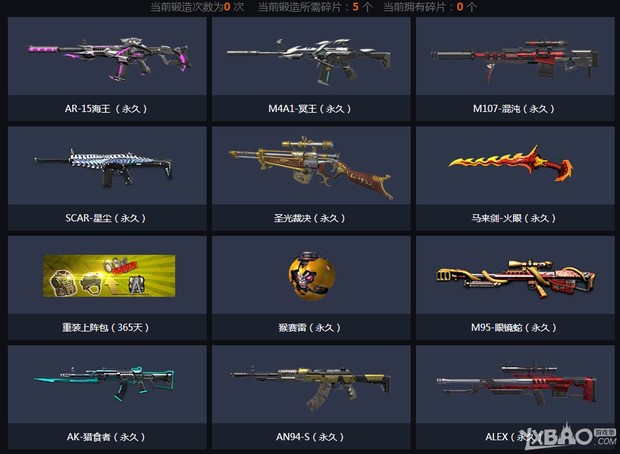Viewport: 620px width, 454px height.
Task: Click the M95-眼镜蛇（永久）label
Action: [x=514, y=327]
